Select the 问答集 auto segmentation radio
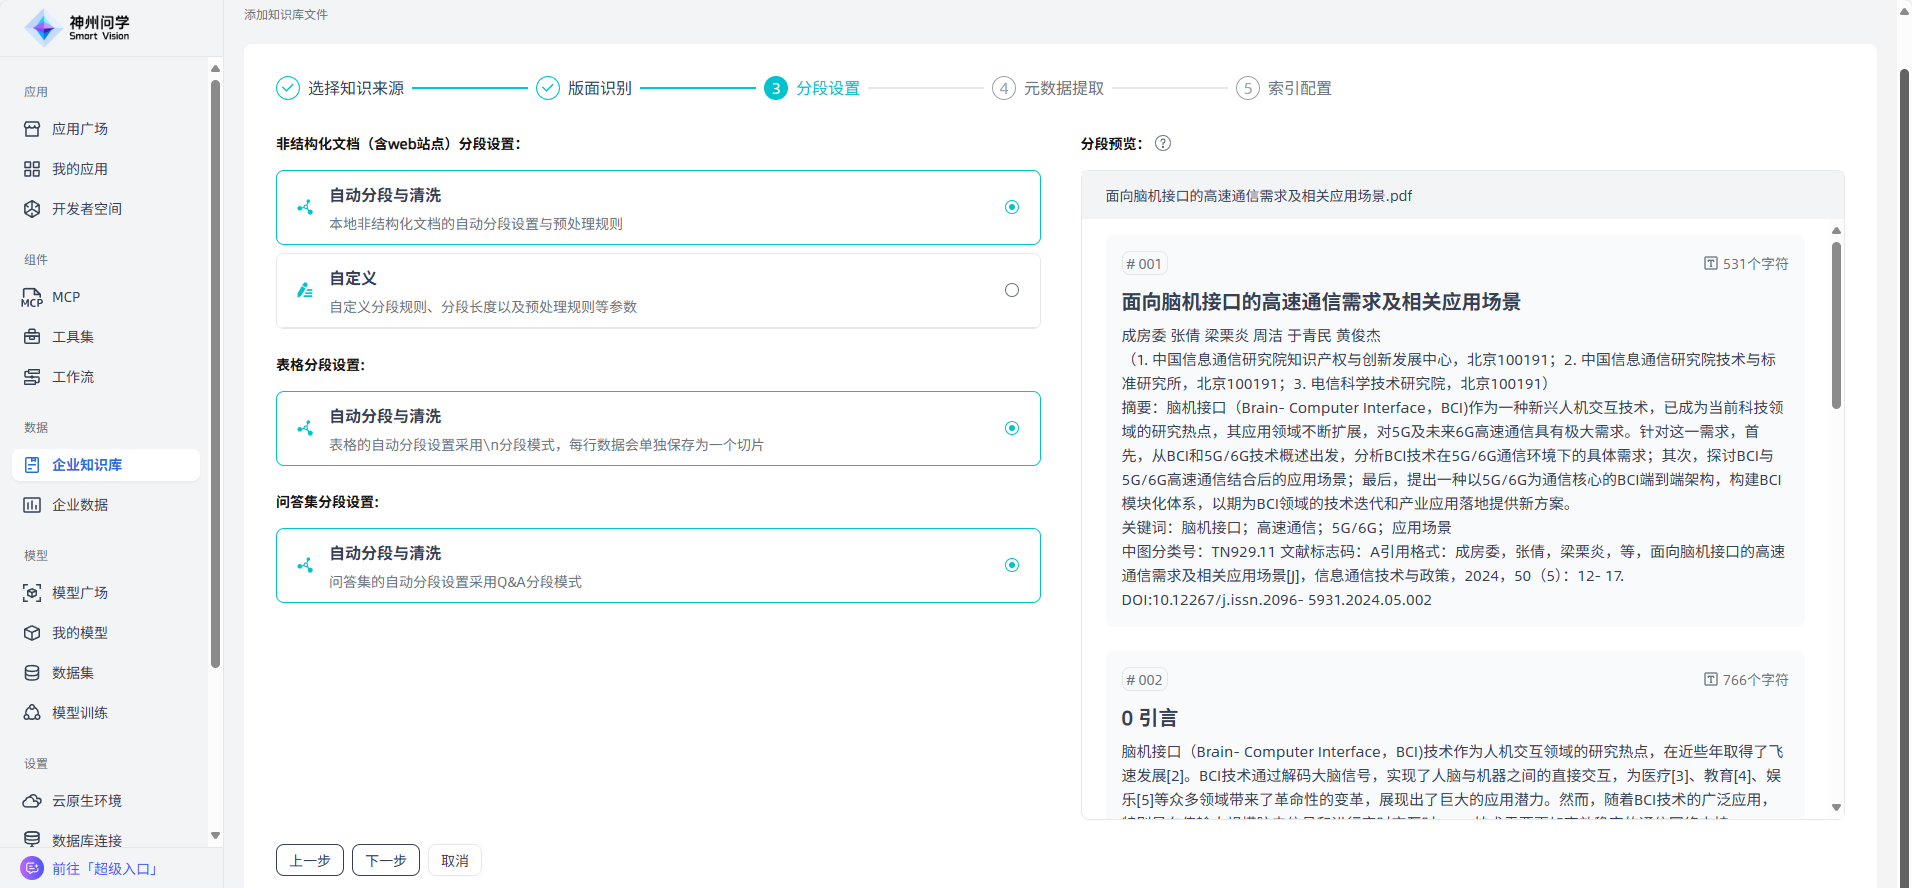This screenshot has width=1912, height=888. 1011,565
